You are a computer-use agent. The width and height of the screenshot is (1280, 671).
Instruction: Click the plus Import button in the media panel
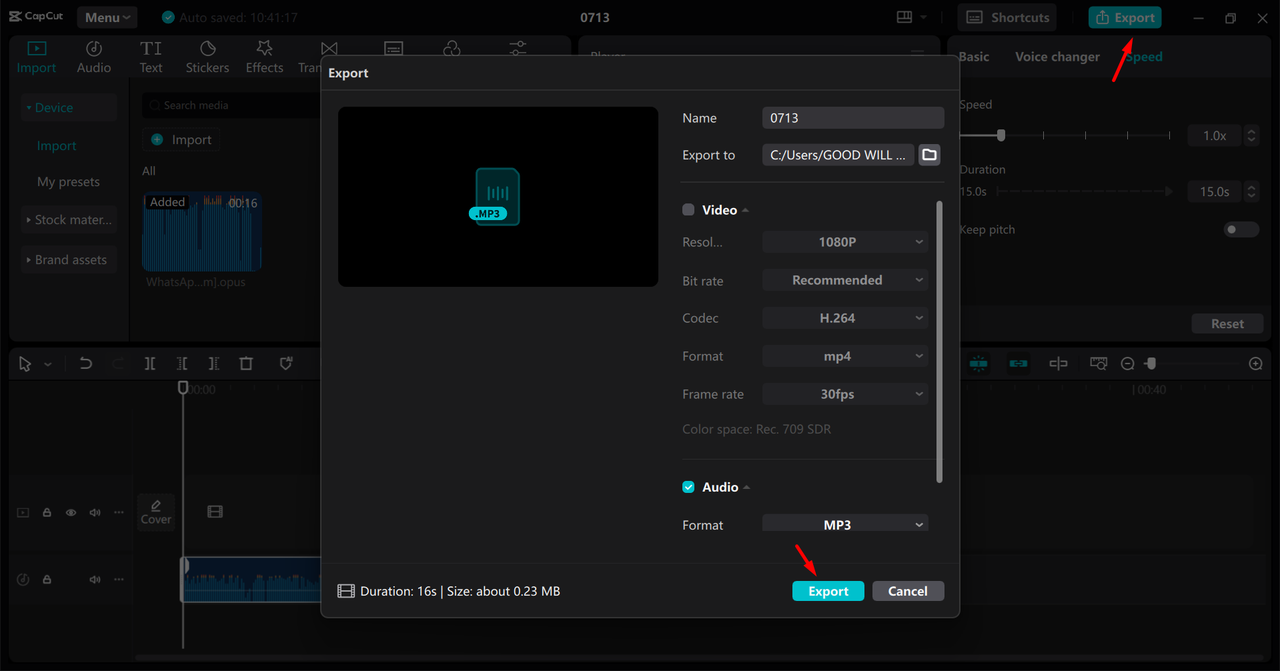[181, 140]
